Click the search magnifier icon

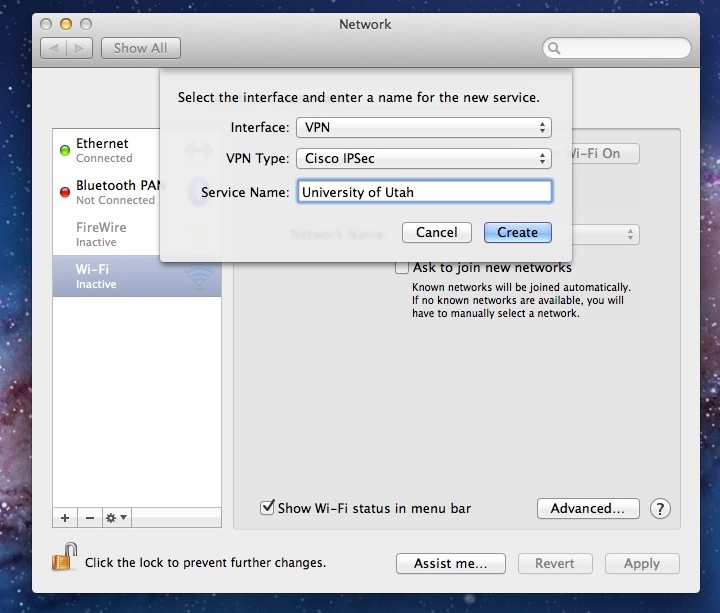pos(554,48)
